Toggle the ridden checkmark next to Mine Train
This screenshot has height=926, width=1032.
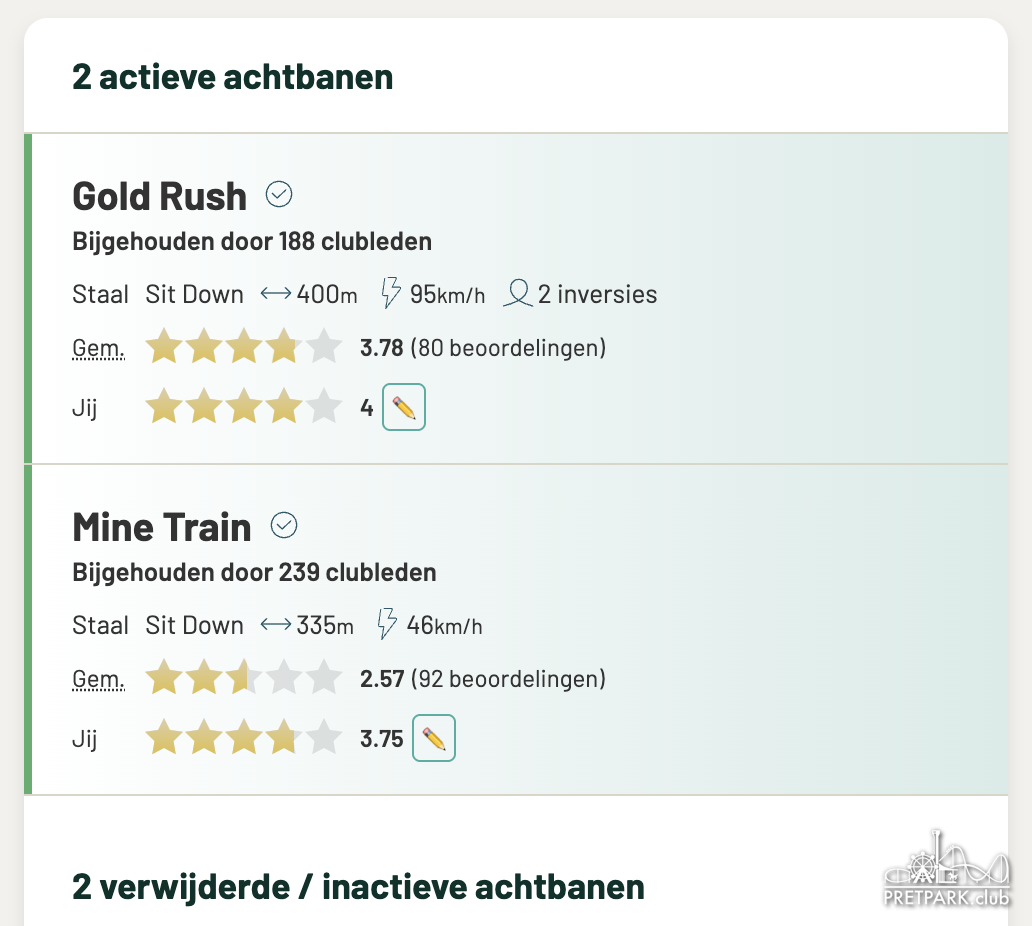(285, 525)
